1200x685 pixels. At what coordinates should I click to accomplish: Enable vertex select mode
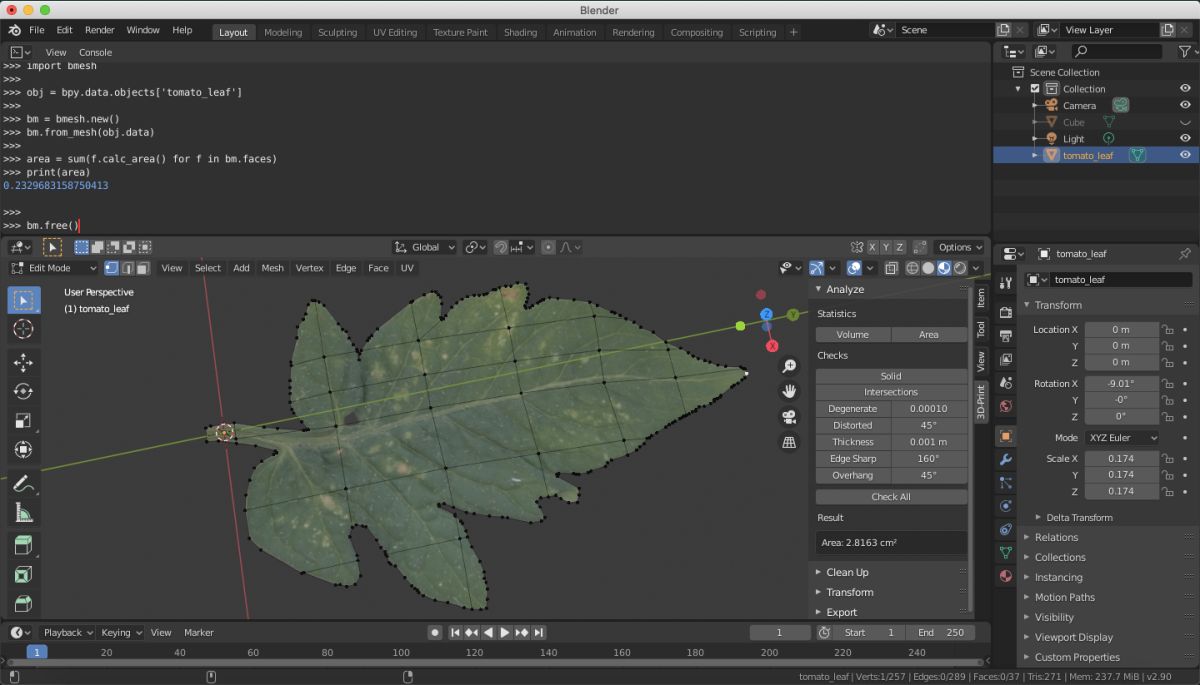[111, 268]
